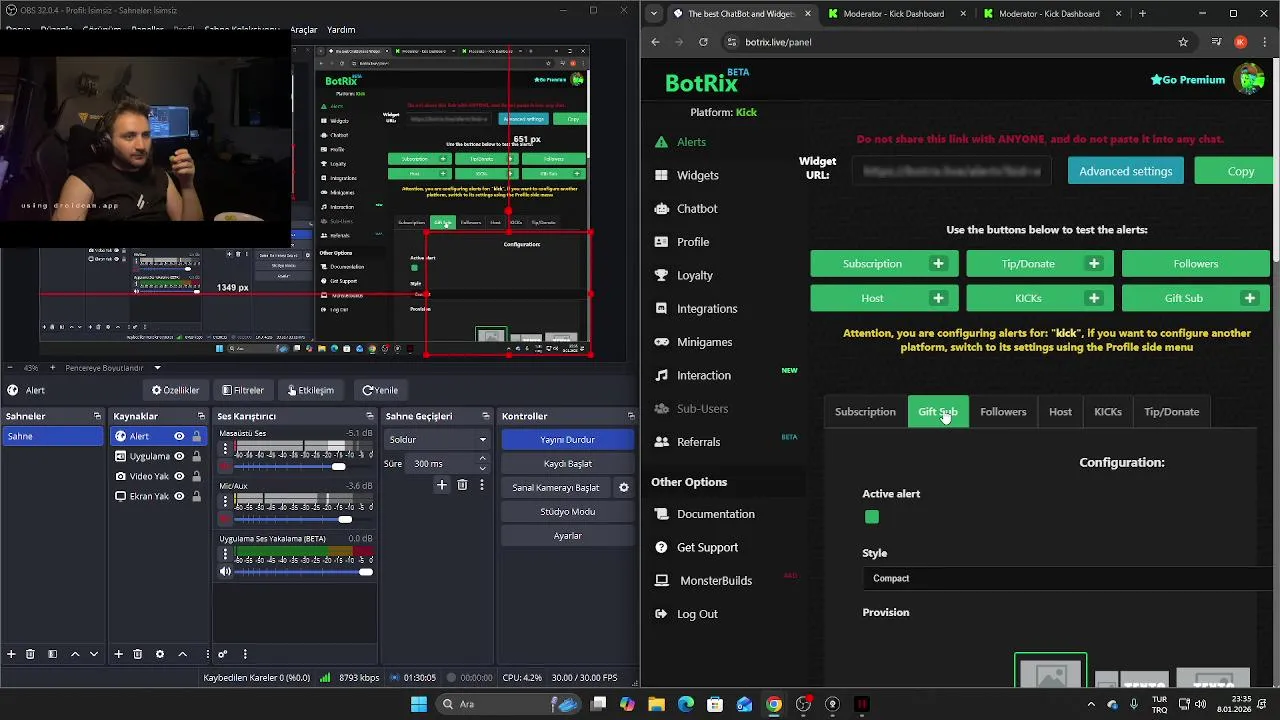The width and height of the screenshot is (1280, 720).
Task: Open the Windows Start menu
Action: 419,704
